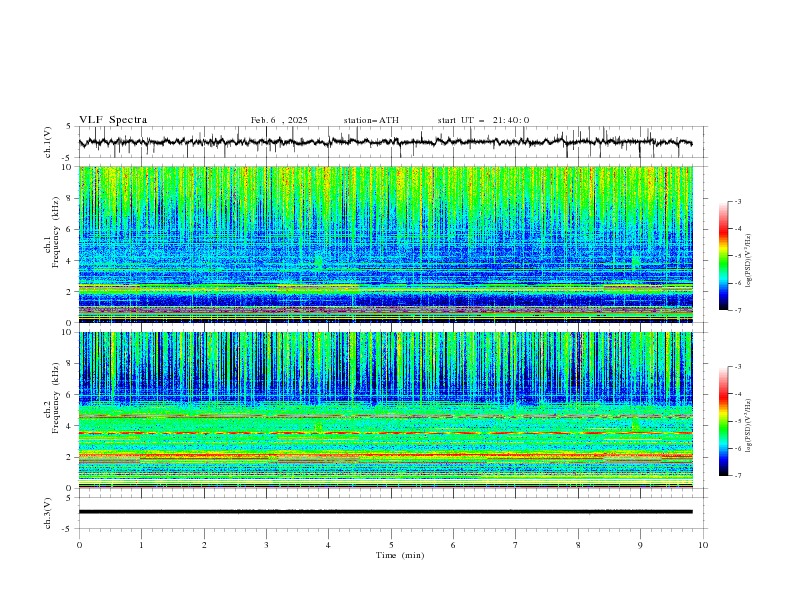
Task: Click time axis tick "3" at the bottom
Action: coord(266,545)
